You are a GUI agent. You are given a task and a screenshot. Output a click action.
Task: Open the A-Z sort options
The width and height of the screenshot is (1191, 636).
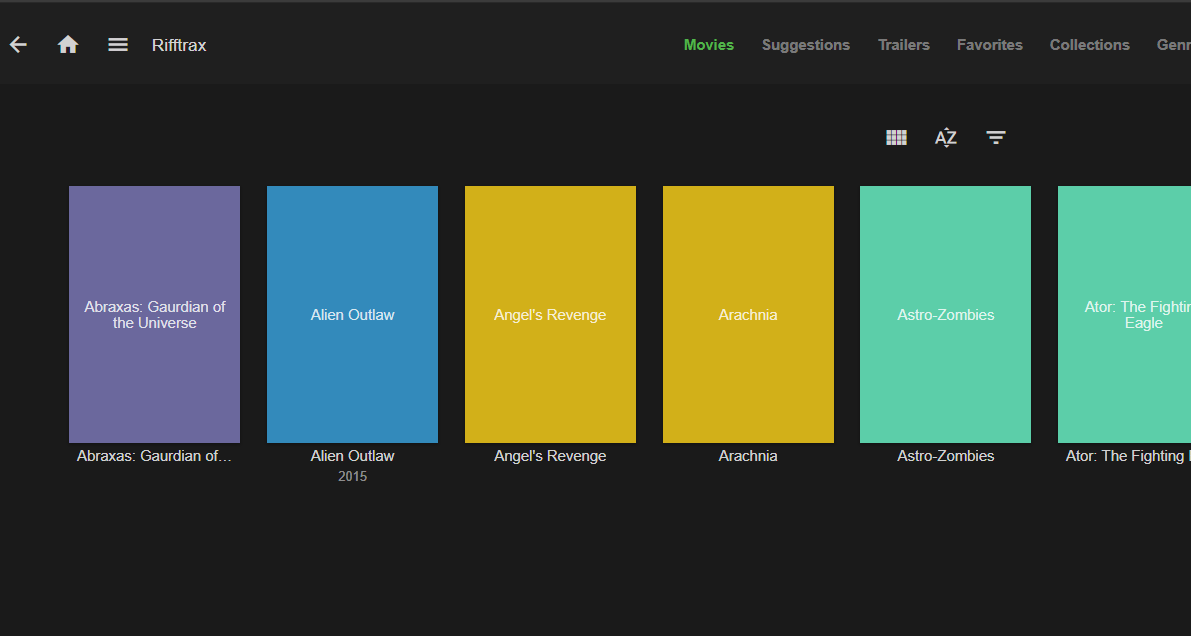[x=945, y=138]
